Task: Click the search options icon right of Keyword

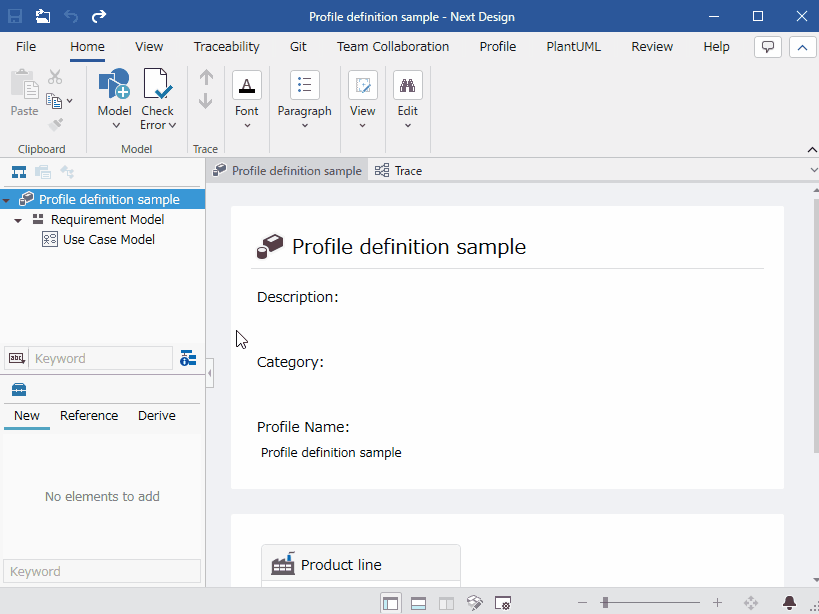Action: (x=188, y=358)
